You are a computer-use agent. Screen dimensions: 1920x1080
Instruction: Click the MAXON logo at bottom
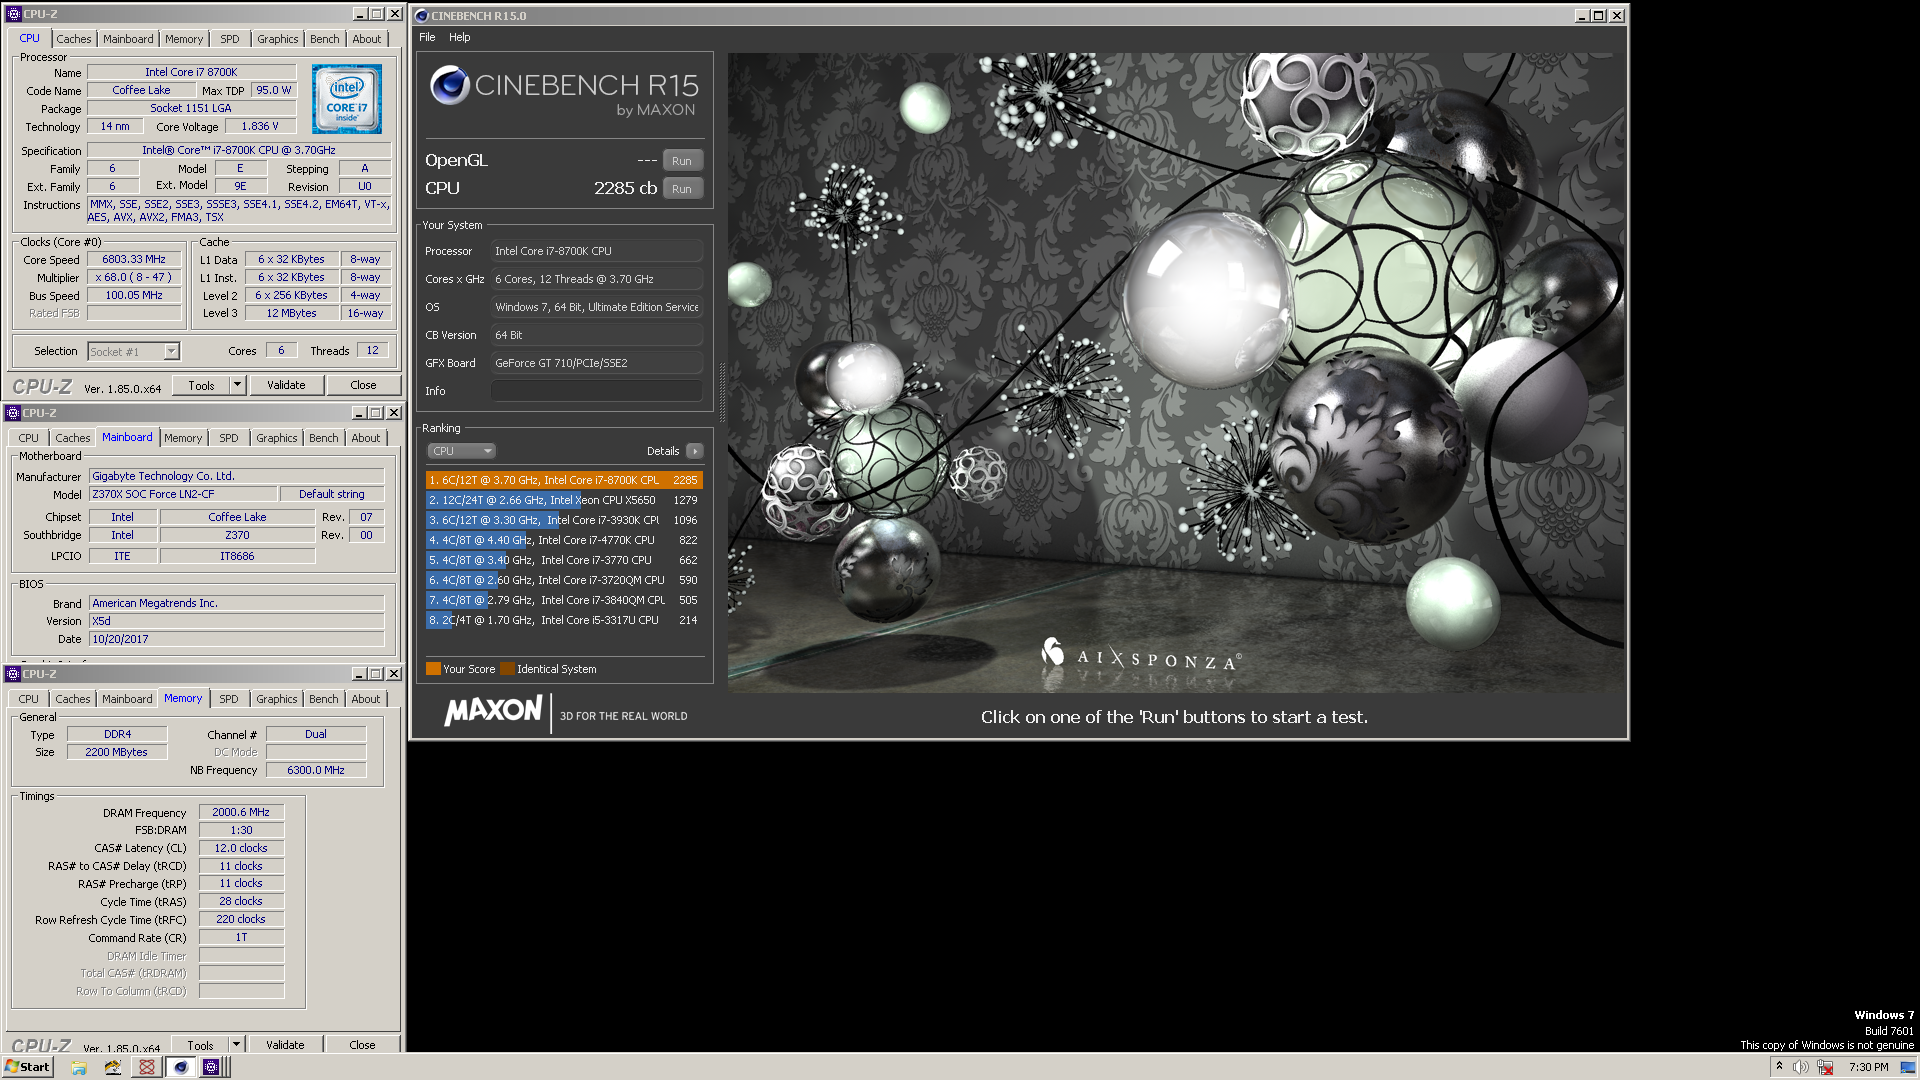pyautogui.click(x=493, y=711)
